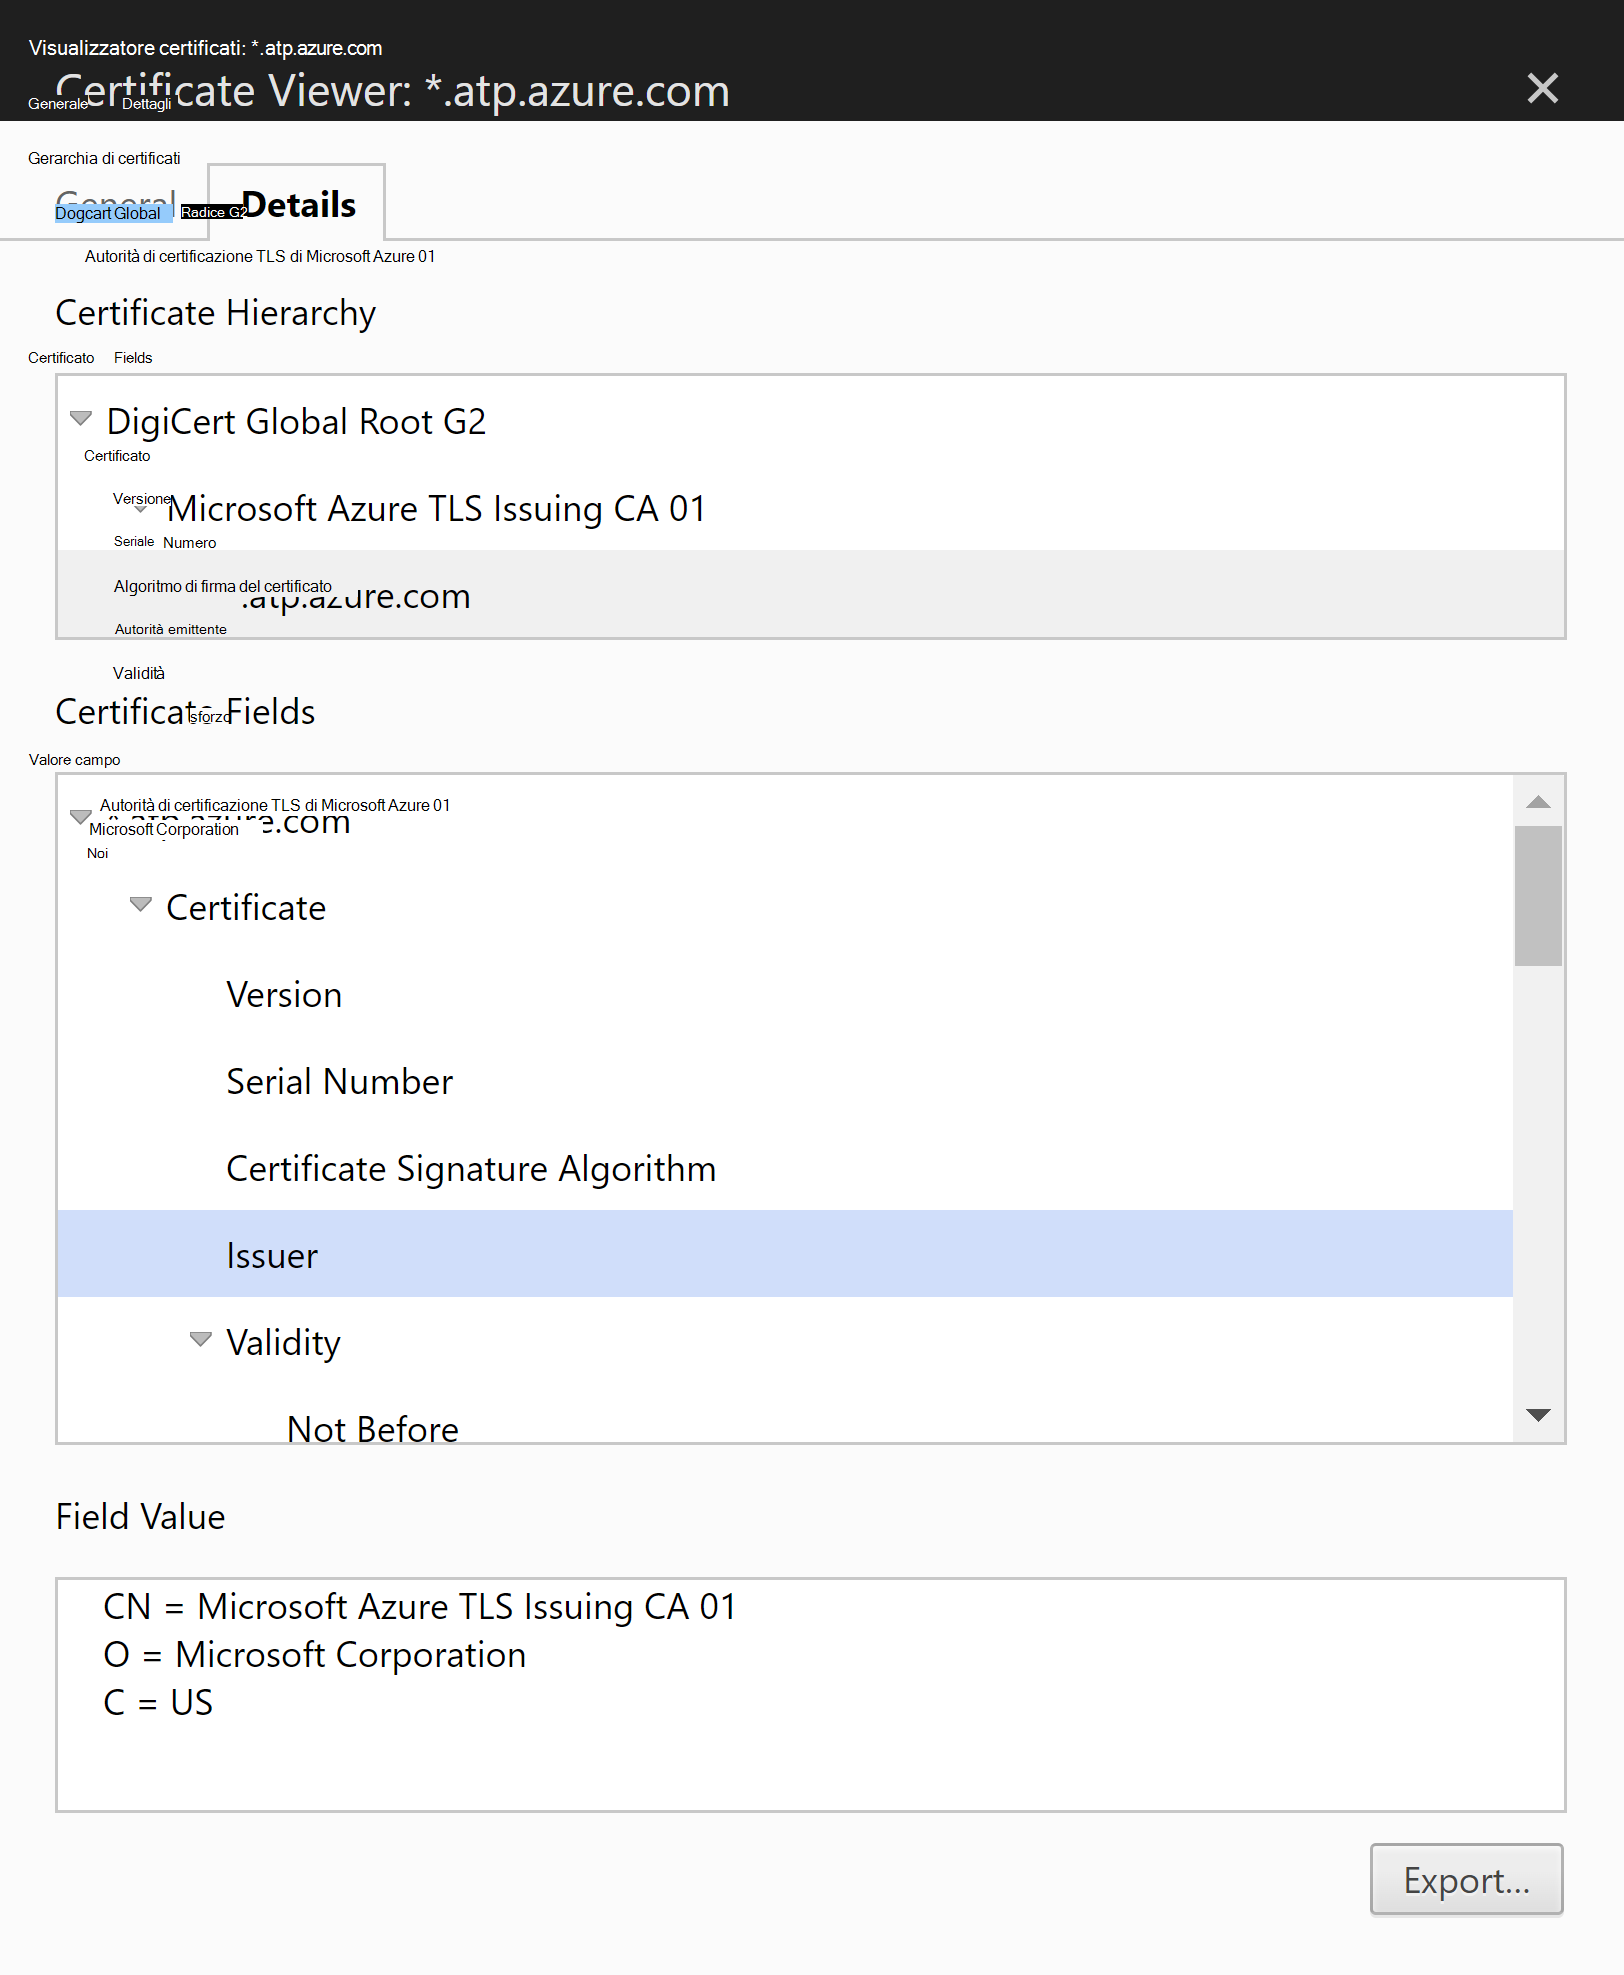Select the Serial Number field
This screenshot has width=1624, height=1975.
340,1081
